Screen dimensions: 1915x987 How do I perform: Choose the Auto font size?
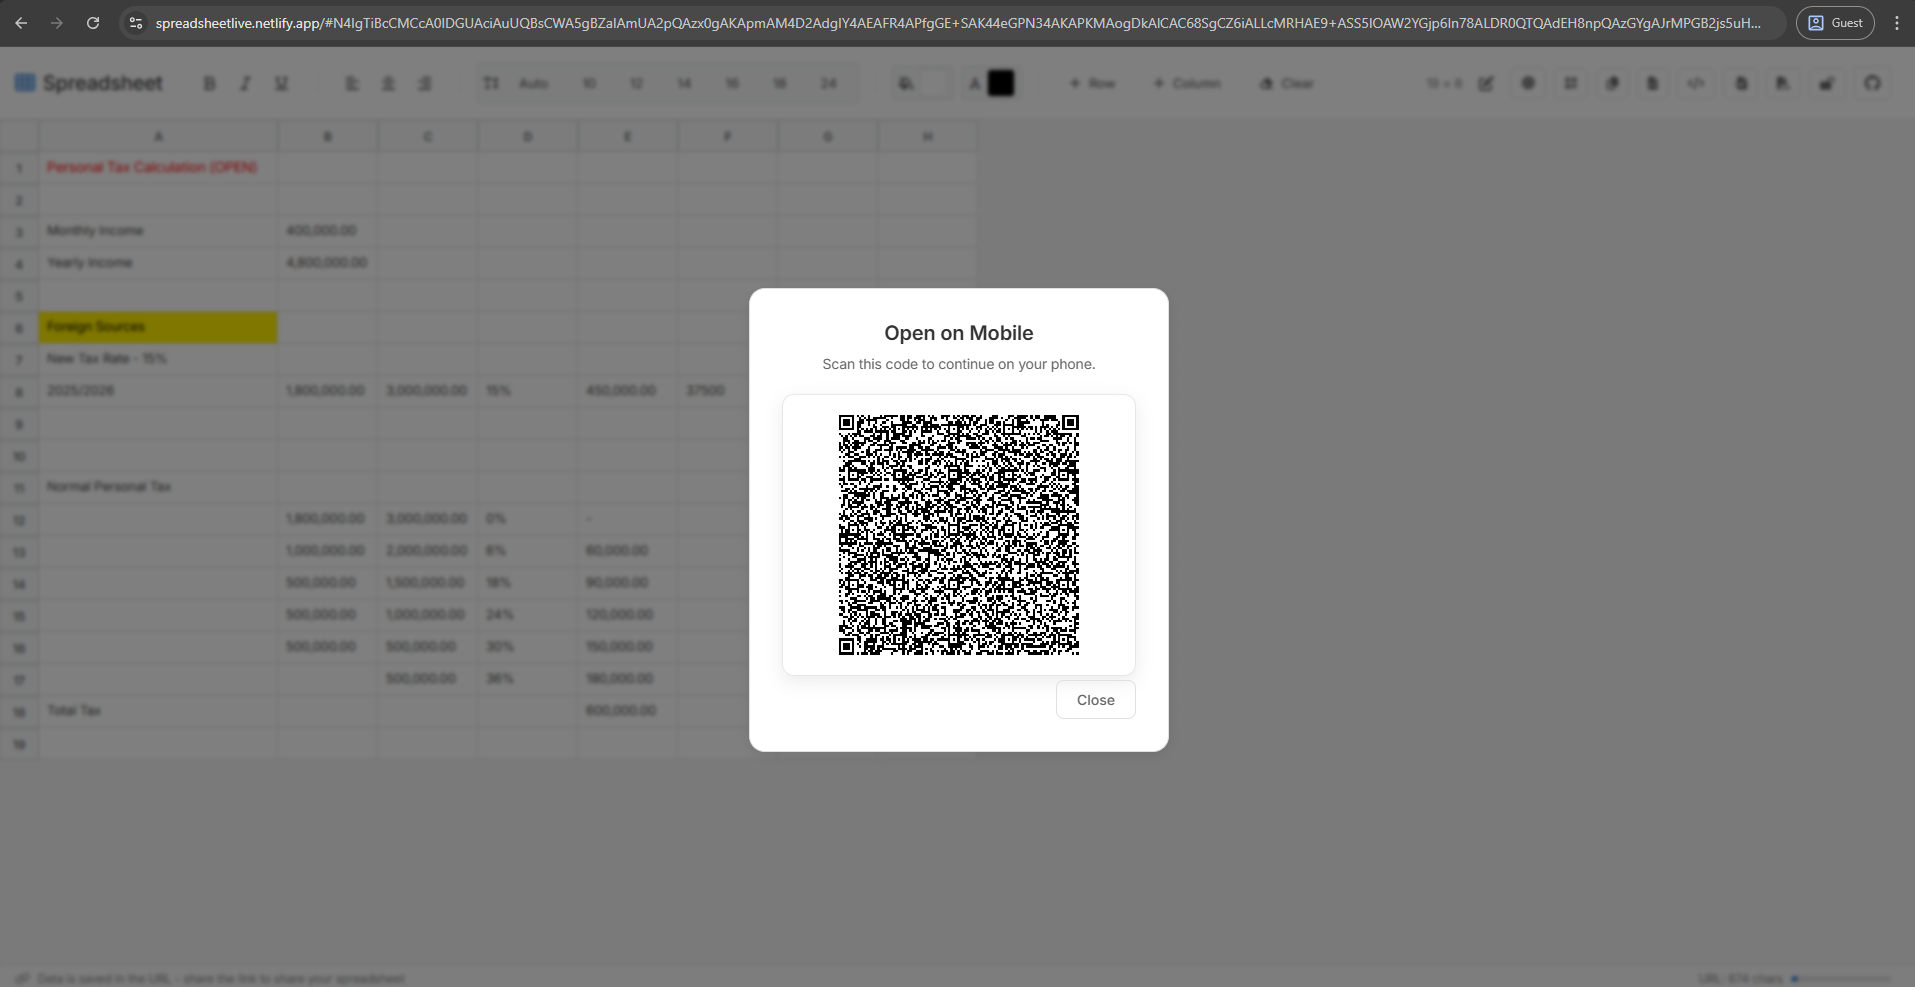point(533,84)
